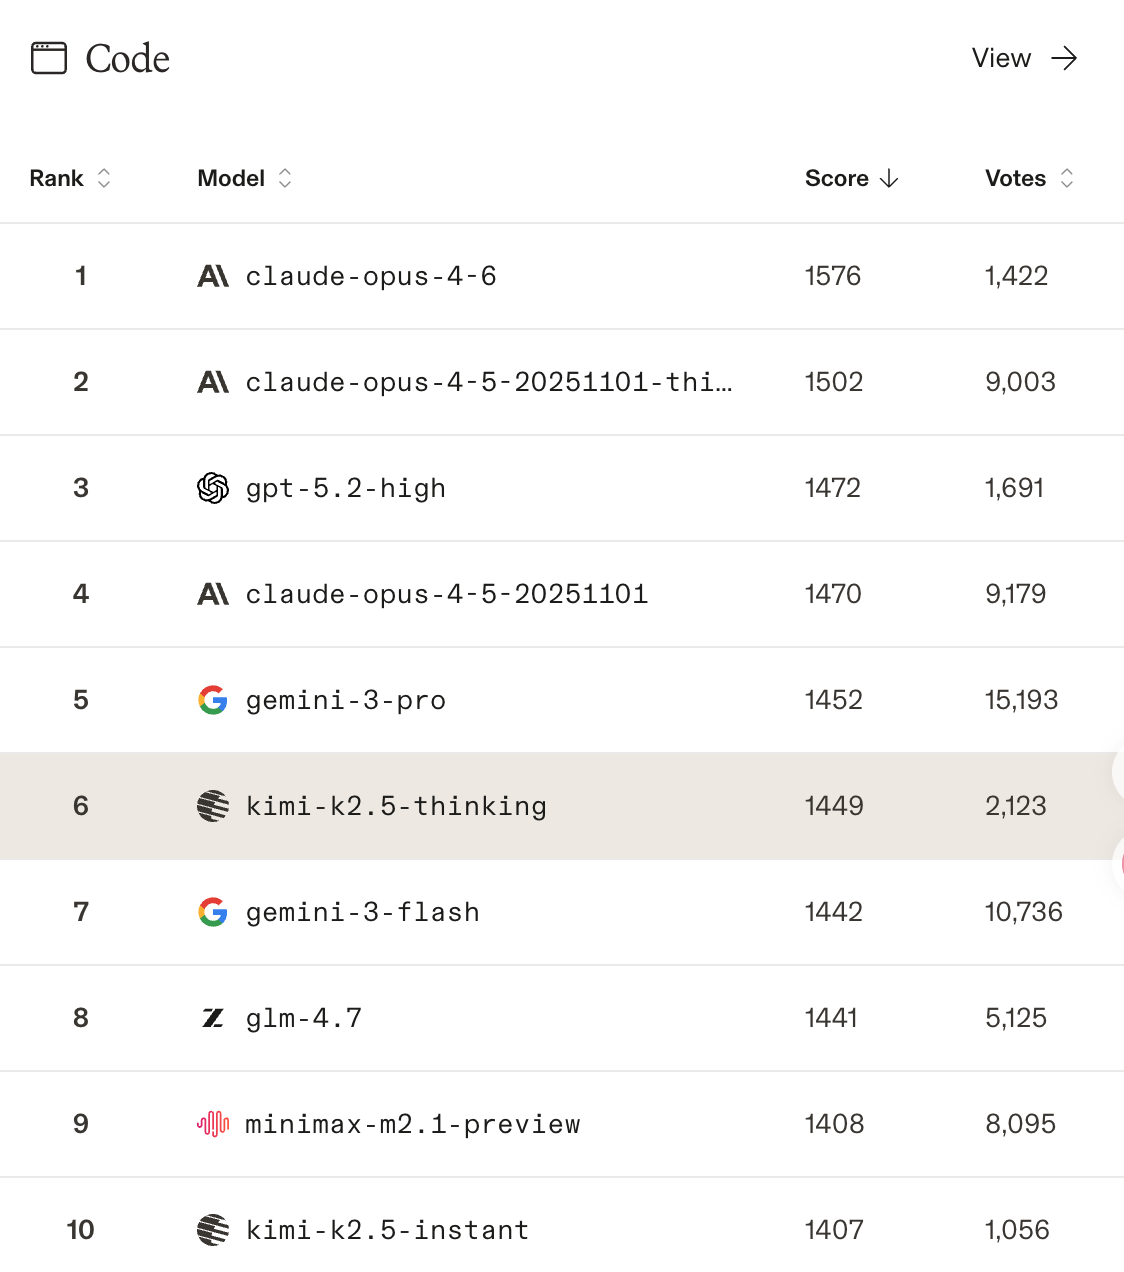The height and width of the screenshot is (1272, 1124).
Task: Click the Z logo beside glm-4.7
Action: coord(213,1018)
